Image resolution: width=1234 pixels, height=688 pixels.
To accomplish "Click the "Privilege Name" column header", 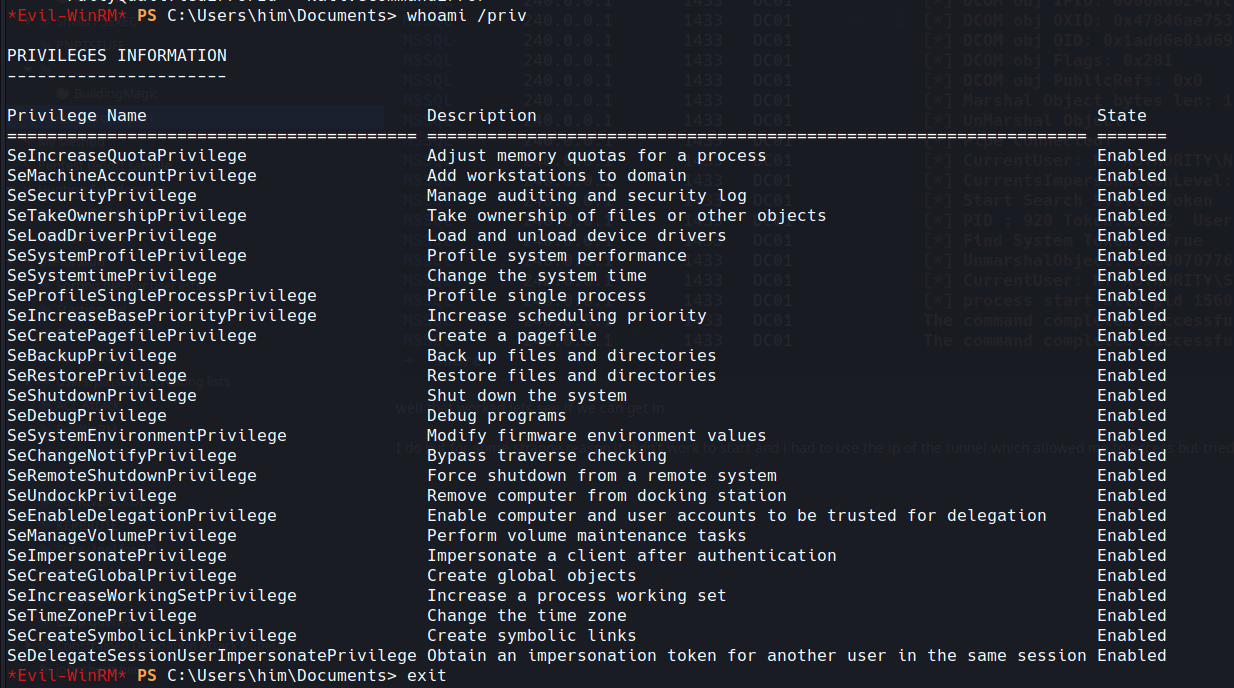I will pyautogui.click(x=77, y=115).
